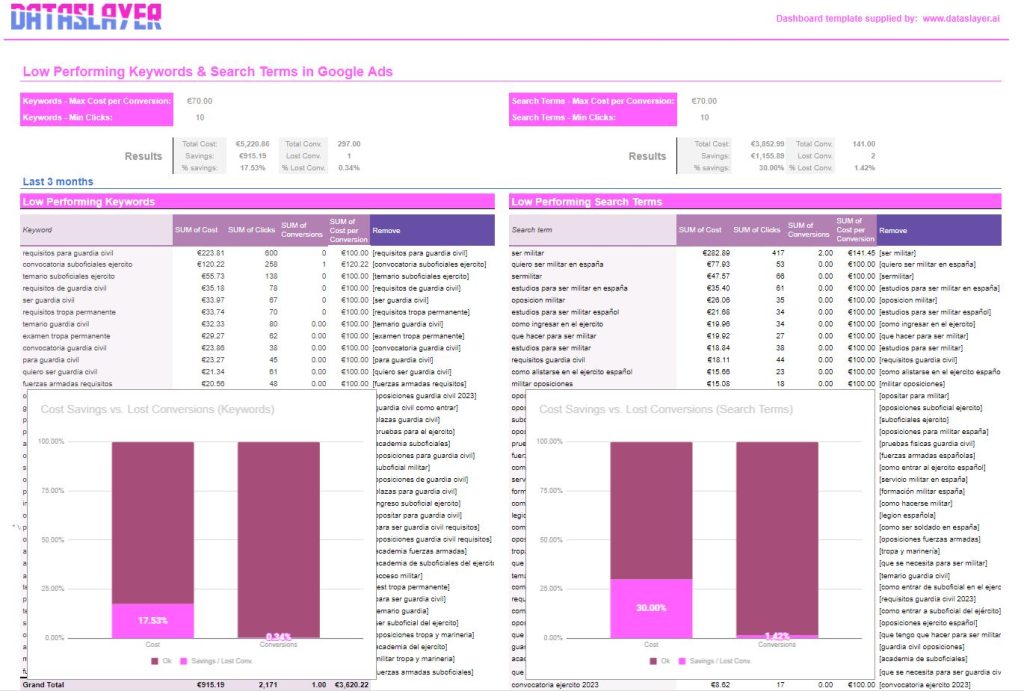Select the Keywords Min Clicks value
The height and width of the screenshot is (691, 1024).
click(199, 117)
